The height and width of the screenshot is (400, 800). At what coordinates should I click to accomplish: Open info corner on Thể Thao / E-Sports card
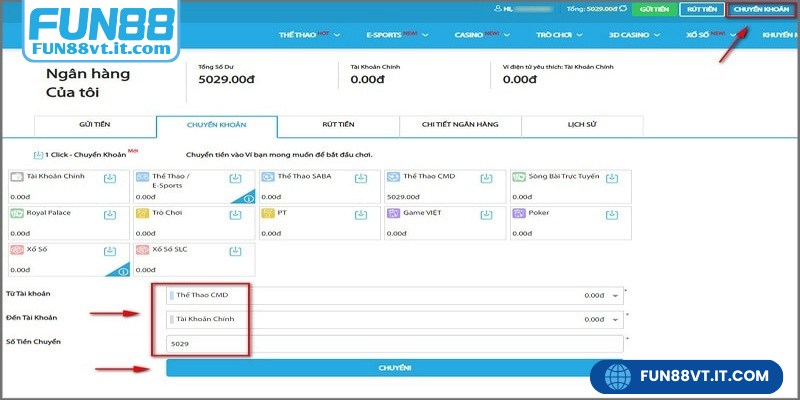click(x=248, y=198)
